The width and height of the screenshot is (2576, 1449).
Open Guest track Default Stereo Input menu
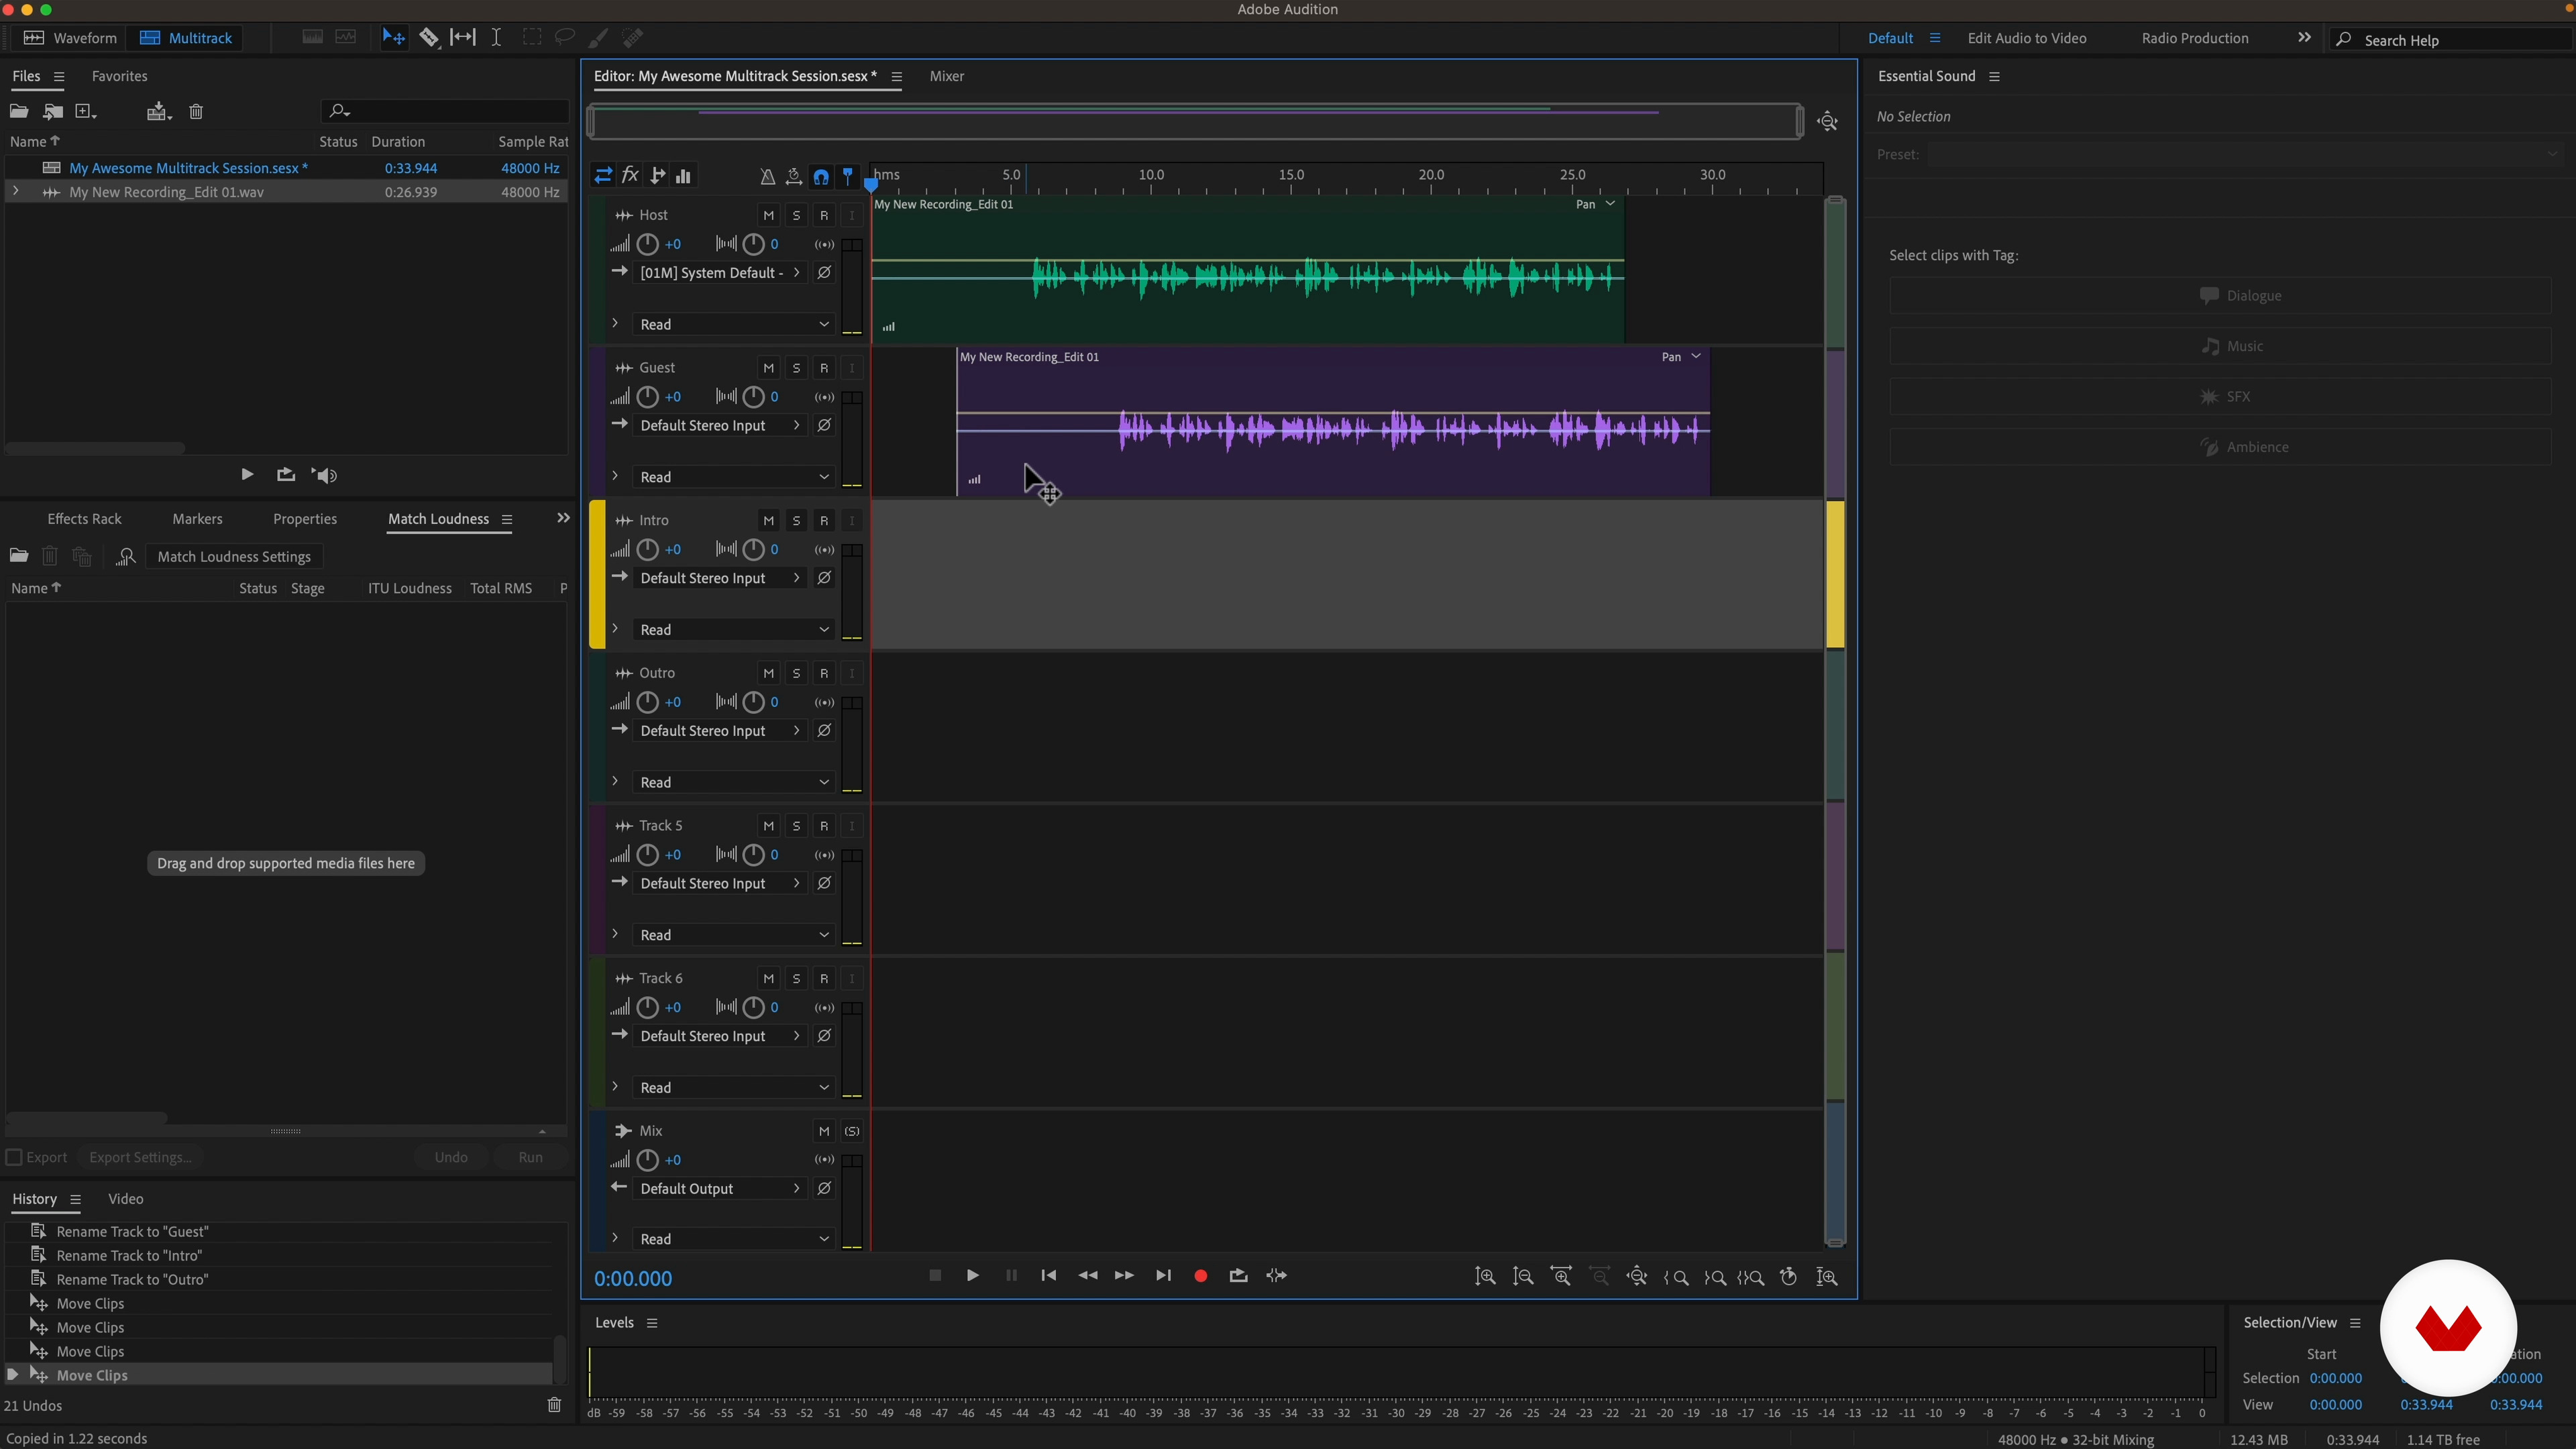(720, 426)
